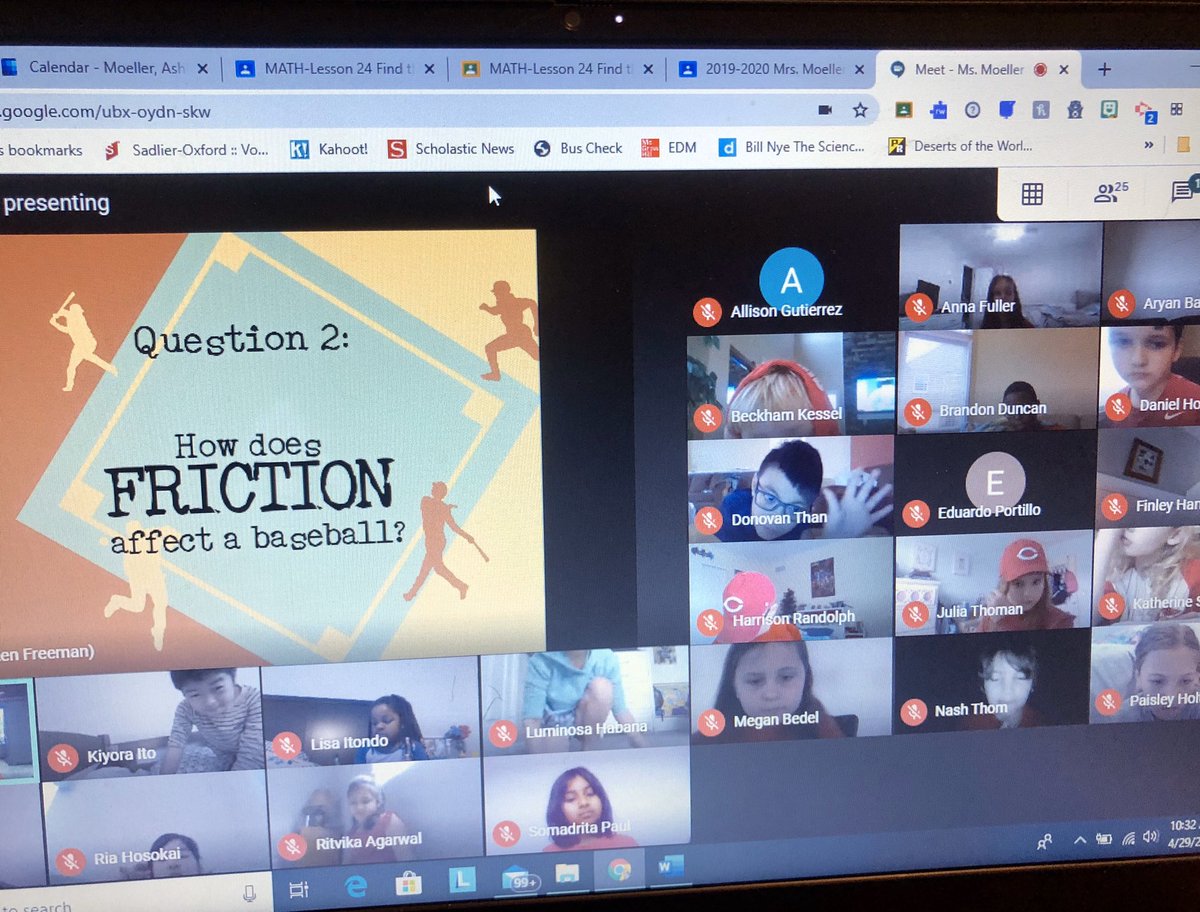
Task: Open the meeting chat icon
Action: (1182, 190)
